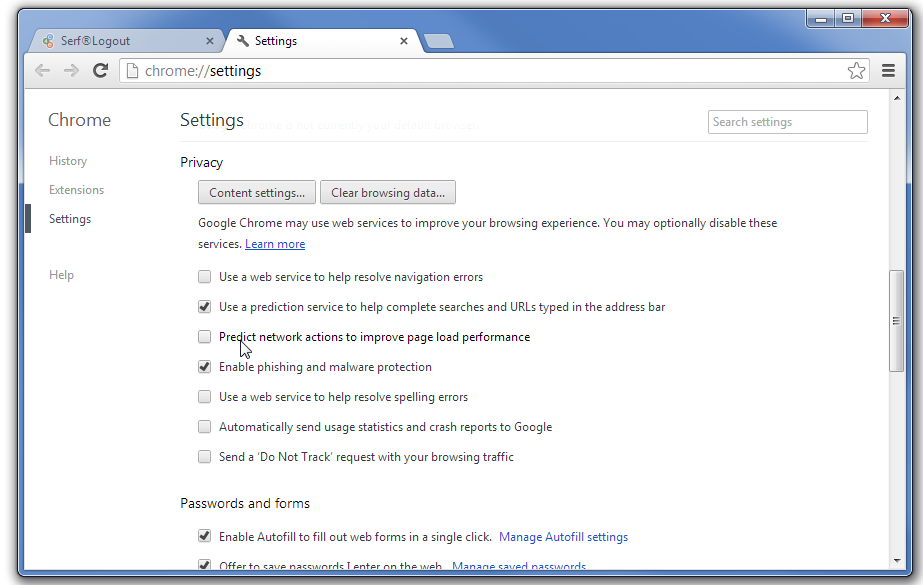The image size is (923, 585).
Task: Open History in the Chrome sidebar
Action: [x=68, y=161]
